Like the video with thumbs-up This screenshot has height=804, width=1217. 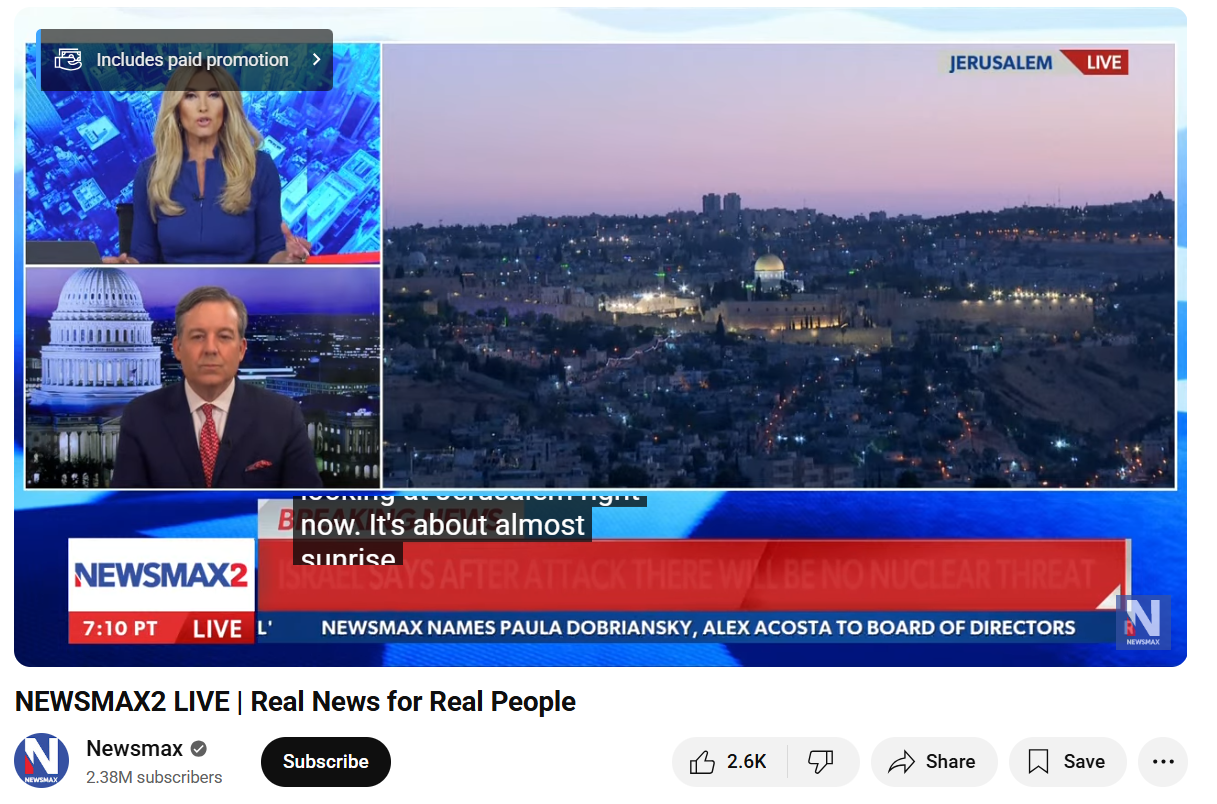[x=728, y=762]
